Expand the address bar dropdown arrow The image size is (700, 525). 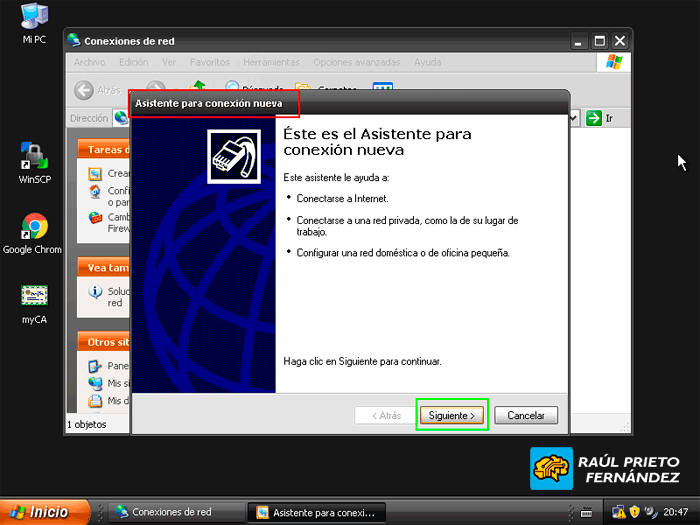pos(574,118)
